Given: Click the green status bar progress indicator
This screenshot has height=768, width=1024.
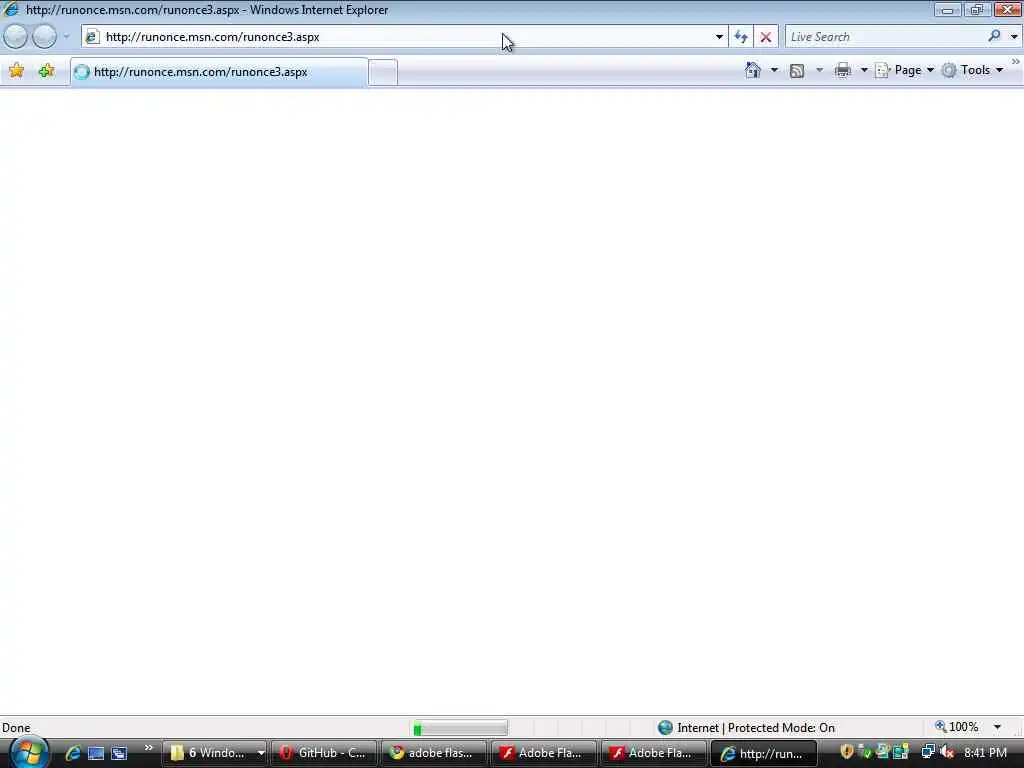Looking at the screenshot, I should tap(460, 728).
